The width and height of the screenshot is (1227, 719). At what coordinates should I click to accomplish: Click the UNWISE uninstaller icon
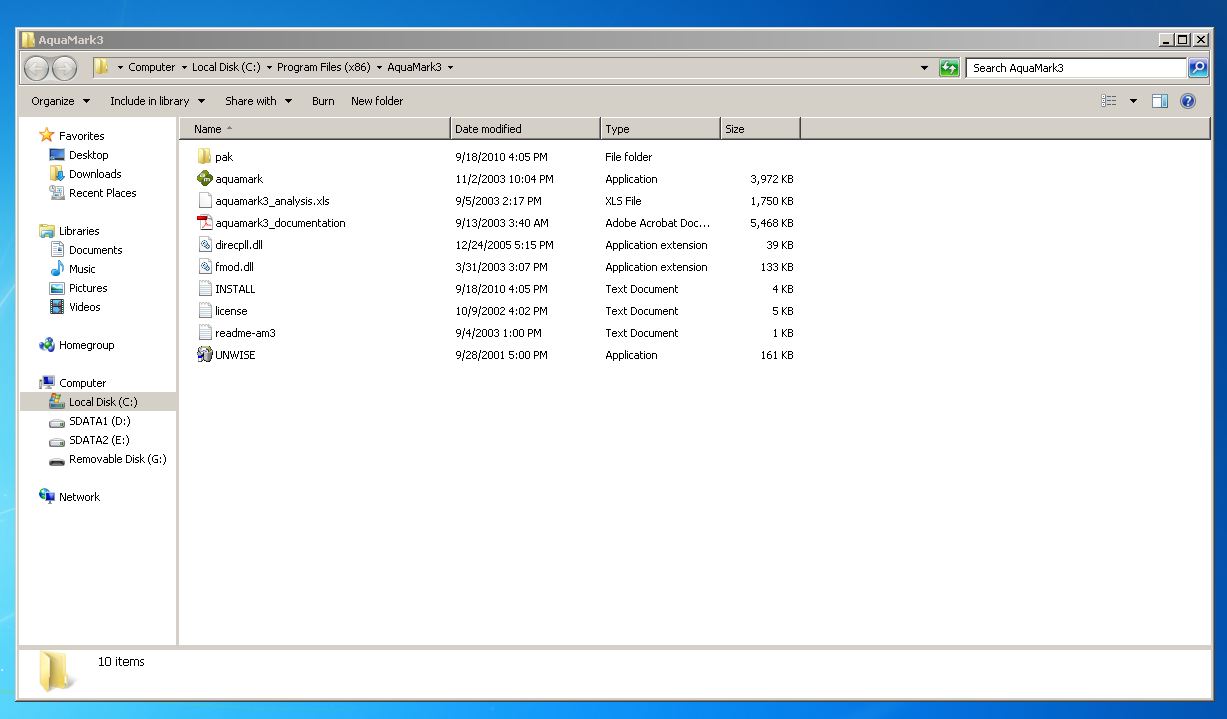pos(205,355)
